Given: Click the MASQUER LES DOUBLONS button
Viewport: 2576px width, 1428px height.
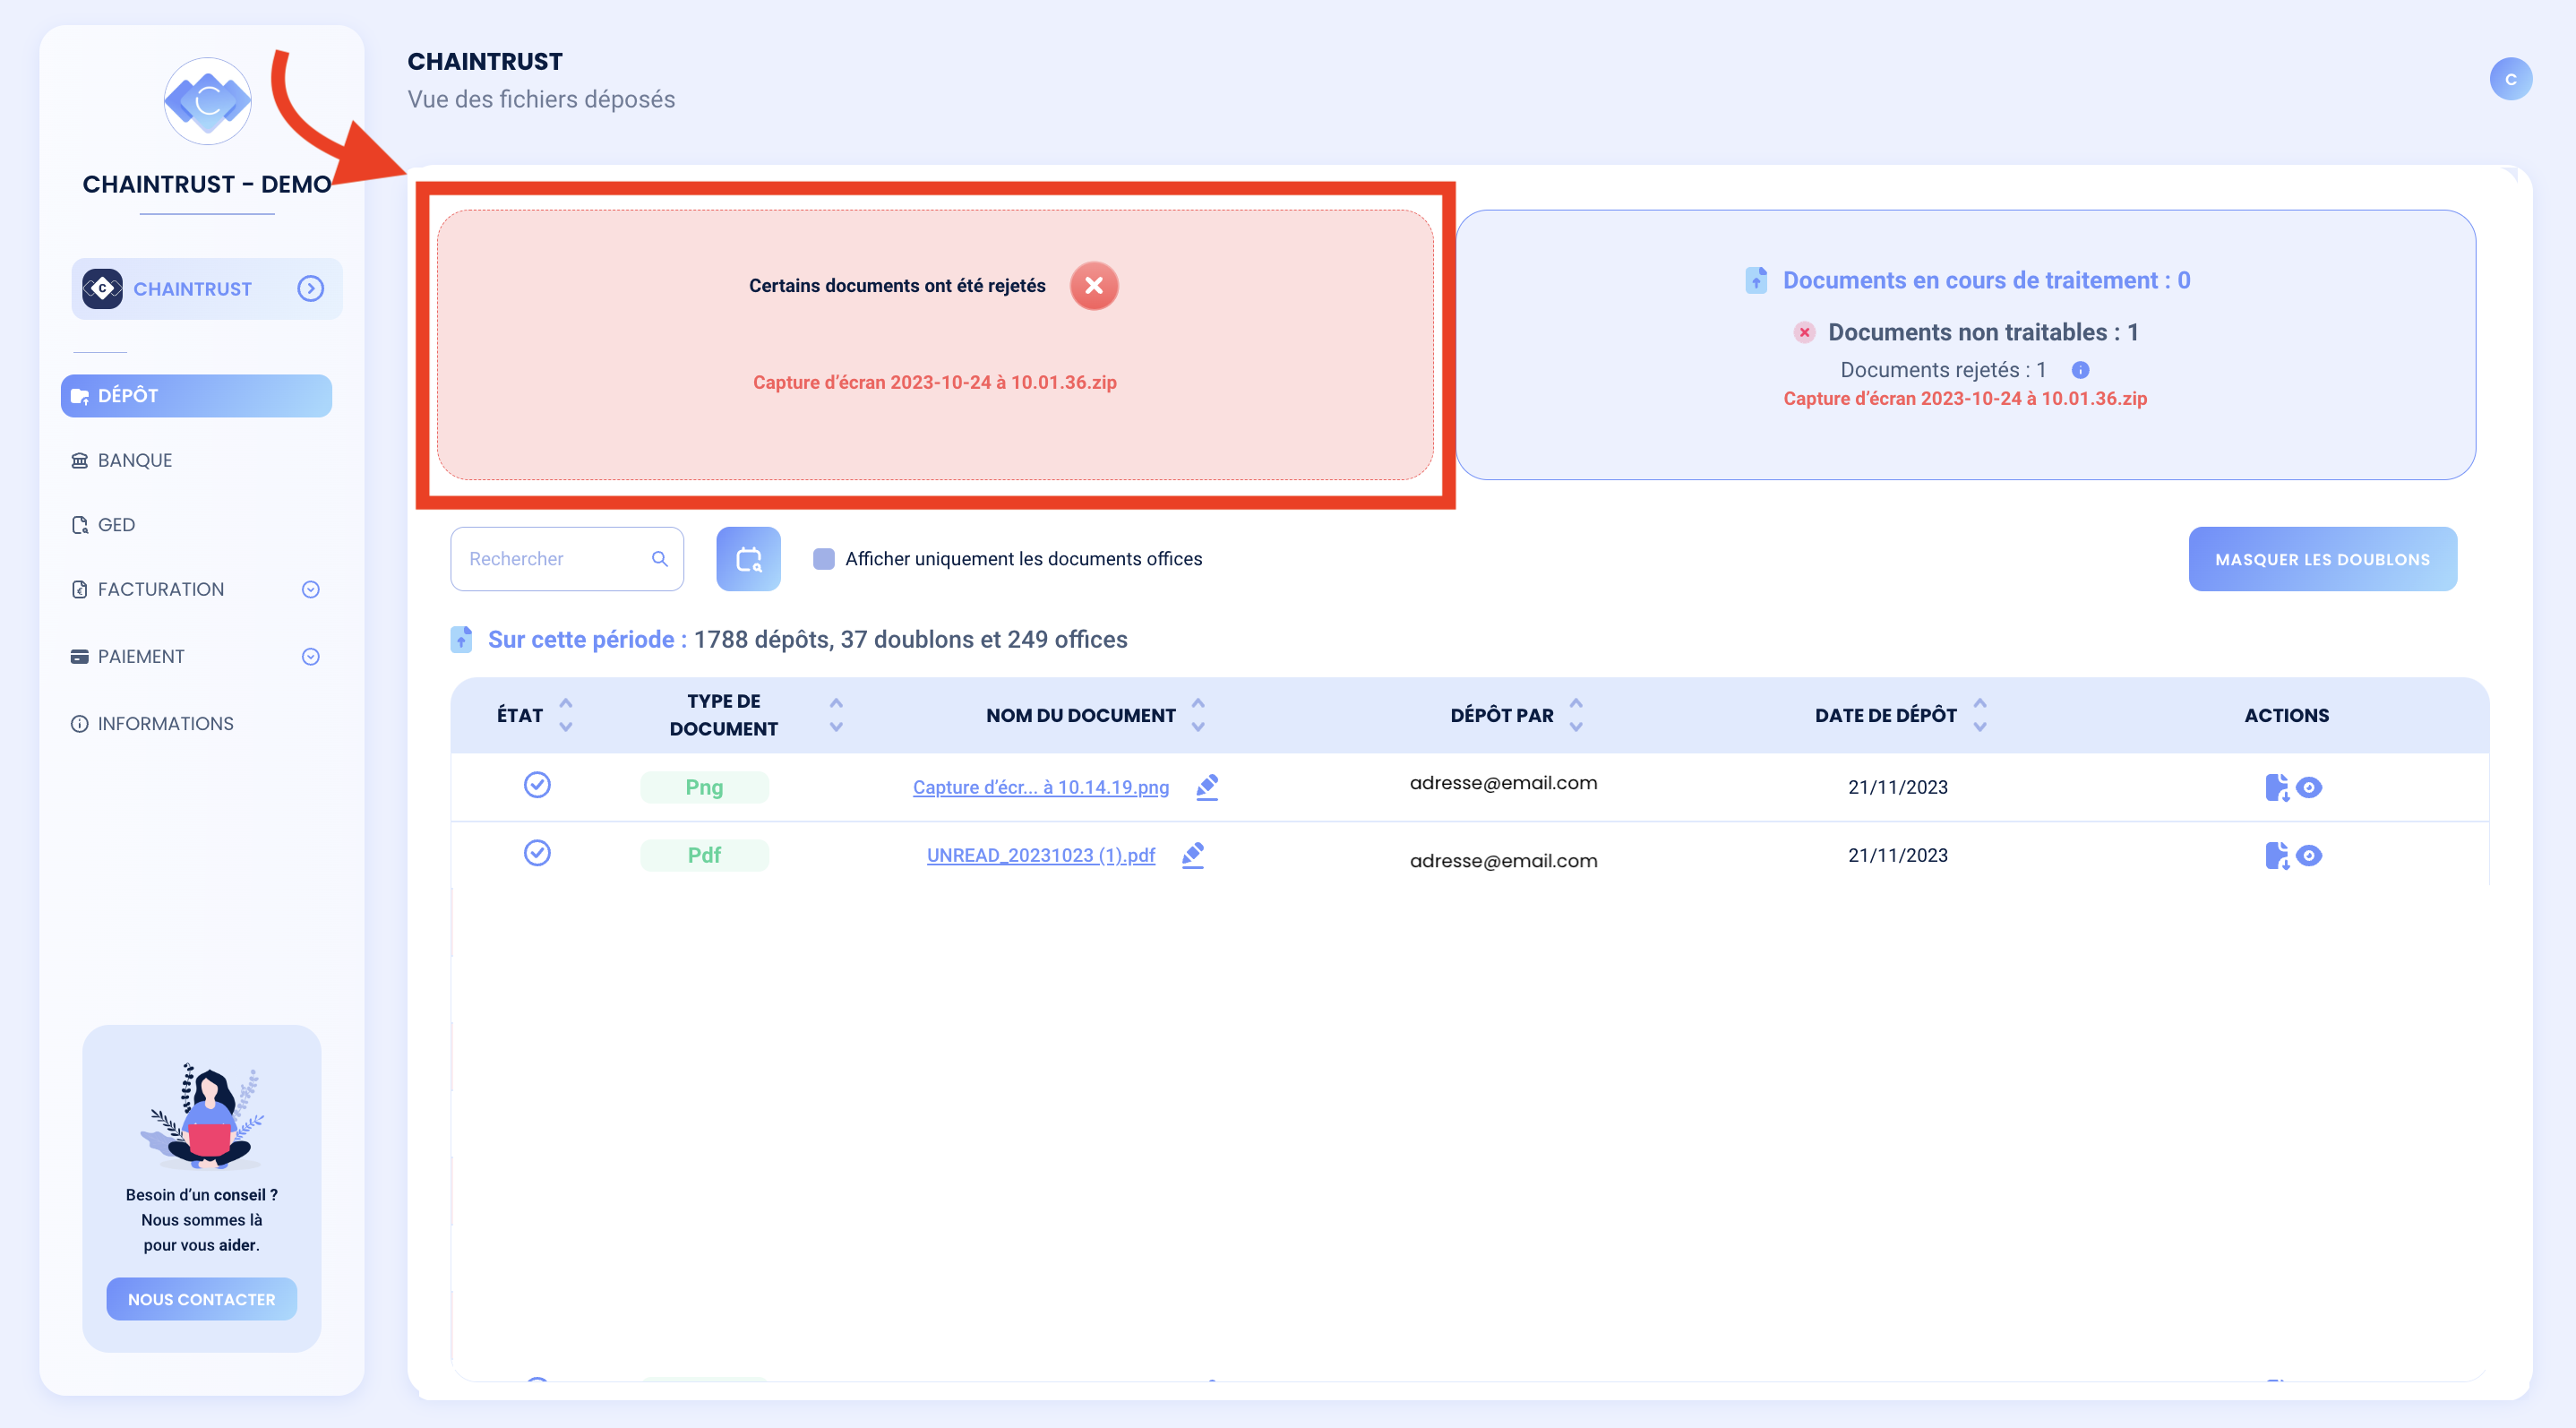Looking at the screenshot, I should 2322,558.
